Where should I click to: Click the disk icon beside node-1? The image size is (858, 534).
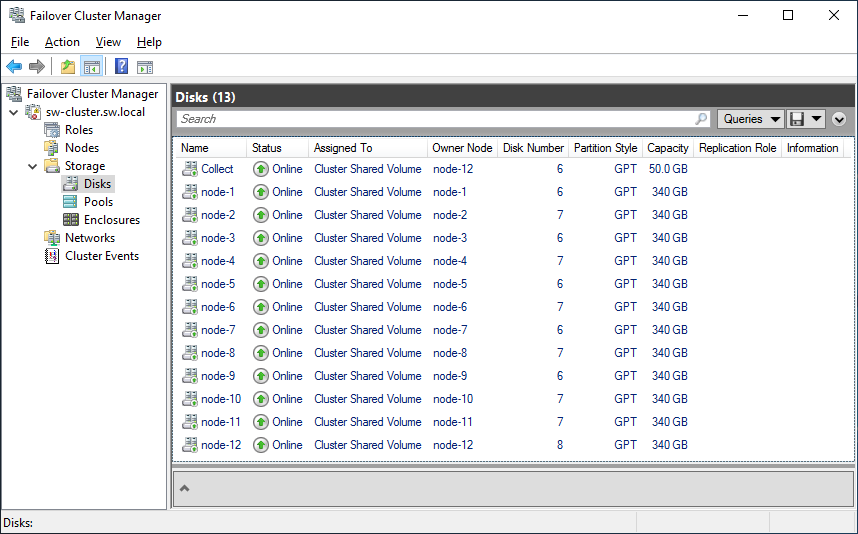pyautogui.click(x=190, y=192)
